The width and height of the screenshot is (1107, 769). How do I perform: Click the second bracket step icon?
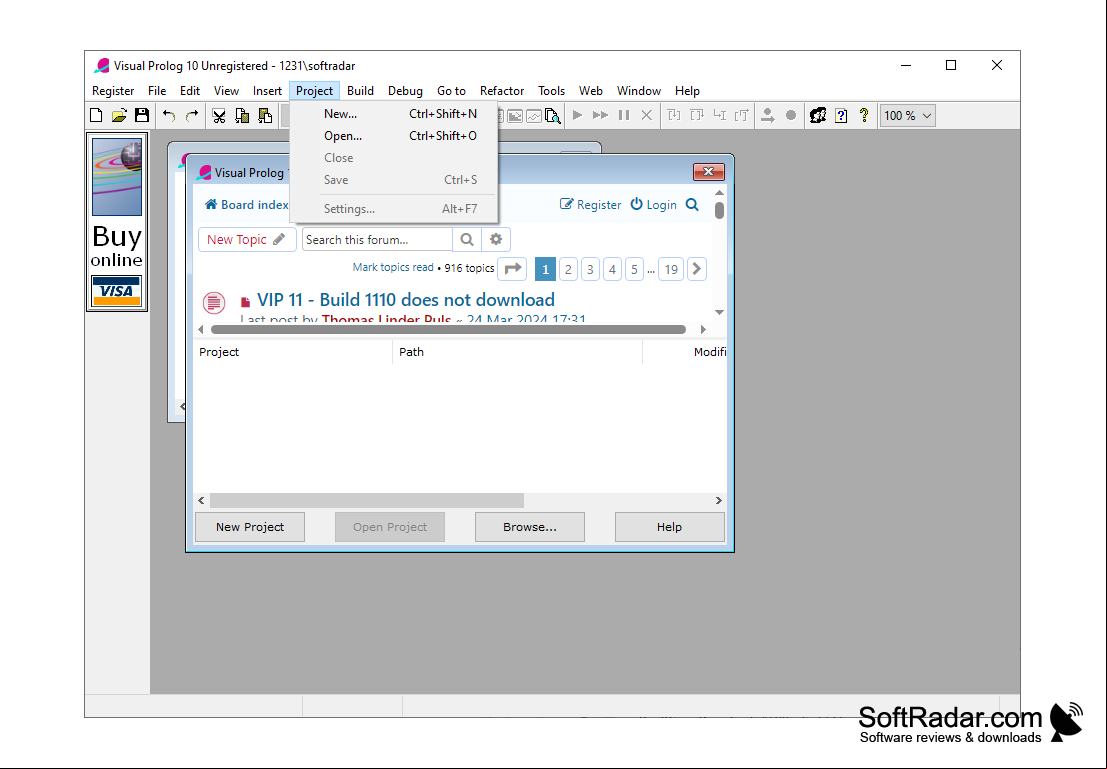click(x=697, y=115)
